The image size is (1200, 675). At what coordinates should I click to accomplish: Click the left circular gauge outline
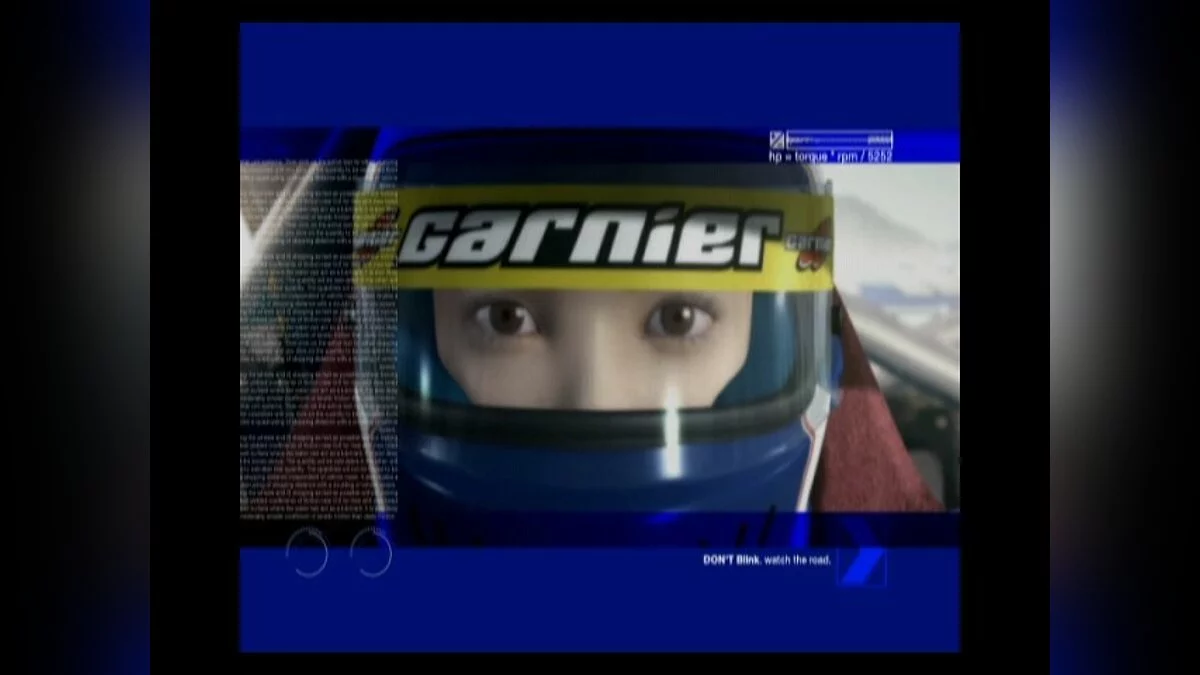pyautogui.click(x=306, y=553)
